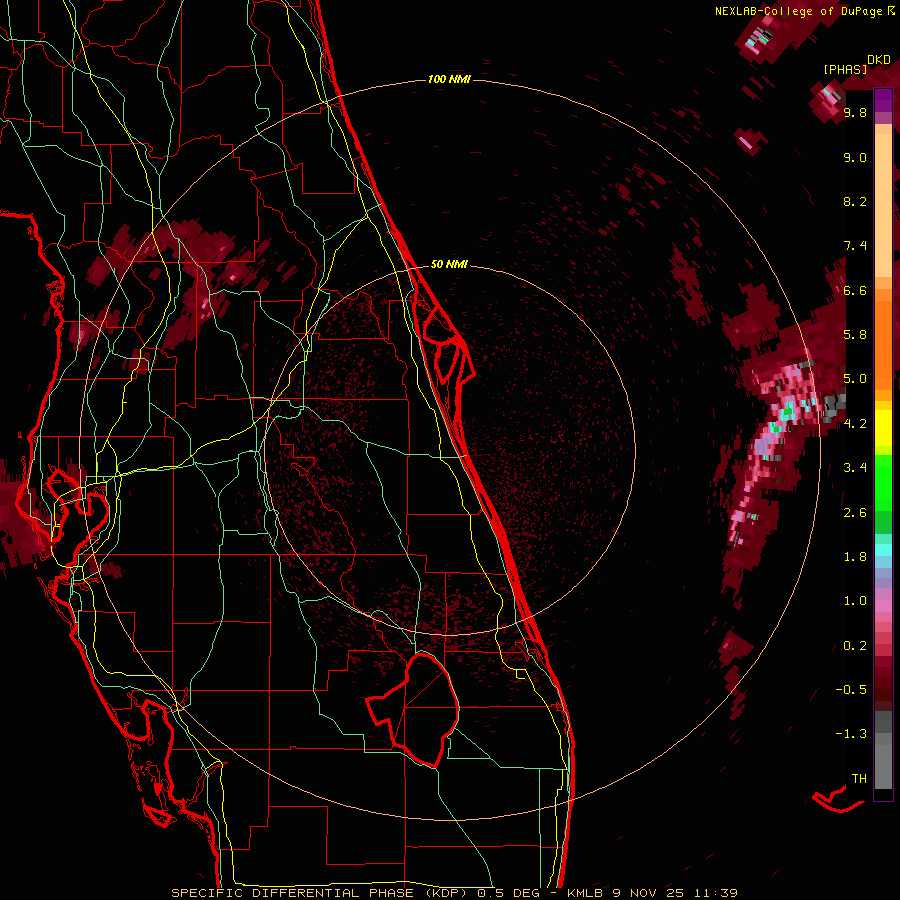Click the 1.0 legend value
This screenshot has width=900, height=900.
[855, 601]
